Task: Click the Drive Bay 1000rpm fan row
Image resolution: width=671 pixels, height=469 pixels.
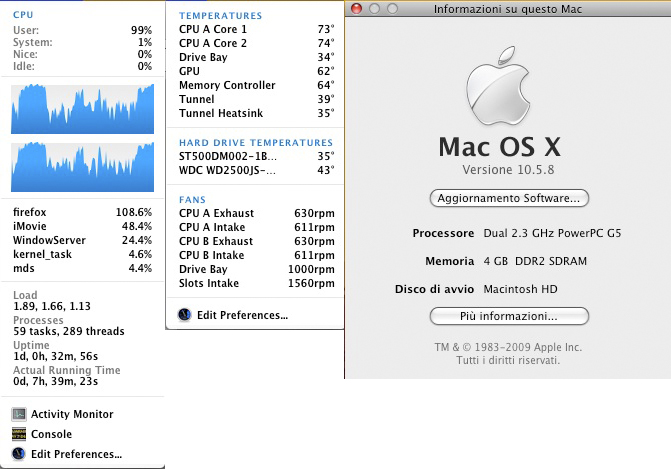Action: tap(255, 269)
